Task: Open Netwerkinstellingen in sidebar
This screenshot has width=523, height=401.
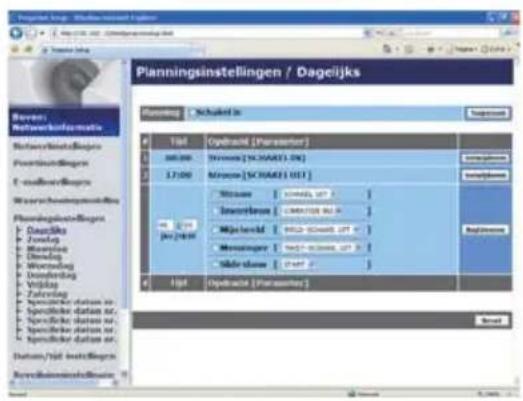Action: (x=57, y=146)
